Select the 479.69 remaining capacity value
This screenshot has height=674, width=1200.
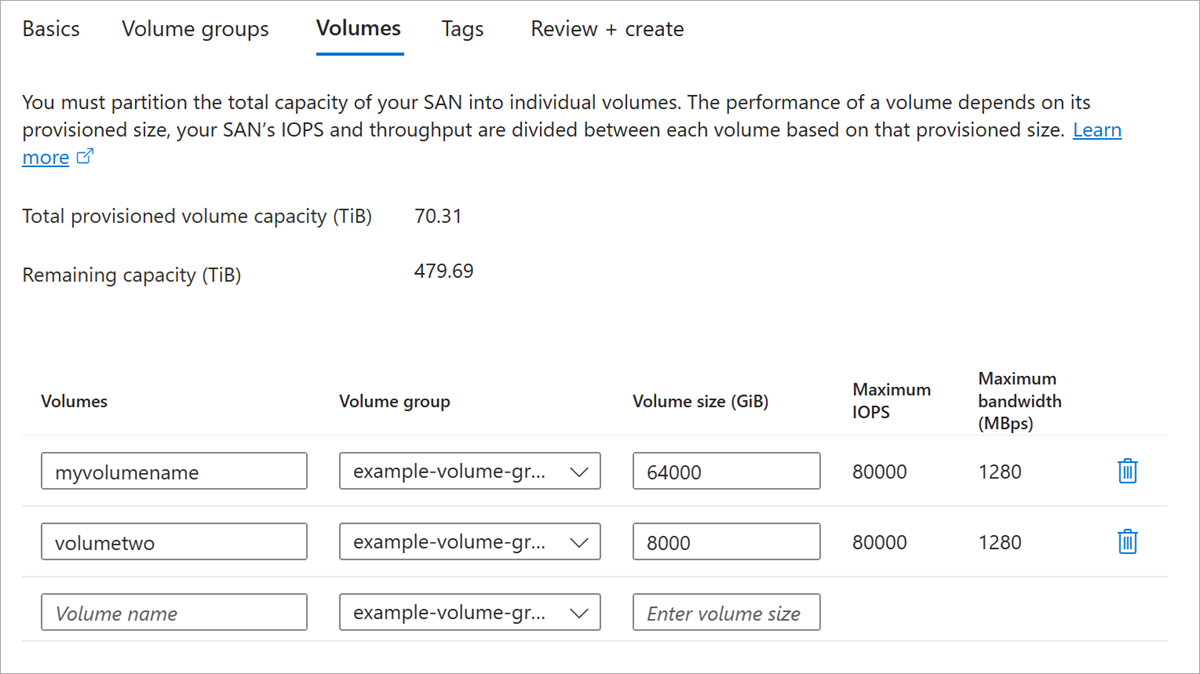click(444, 271)
